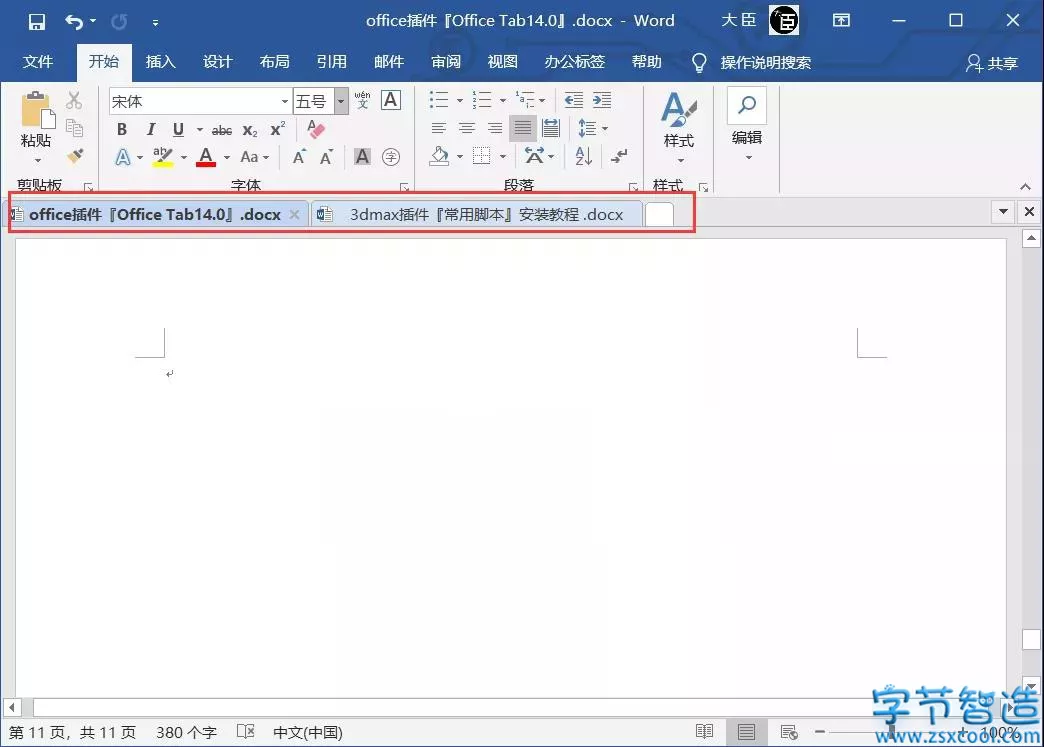Close the Office Tab14.0 document tab
Viewport: 1044px width, 747px height.
click(x=294, y=213)
